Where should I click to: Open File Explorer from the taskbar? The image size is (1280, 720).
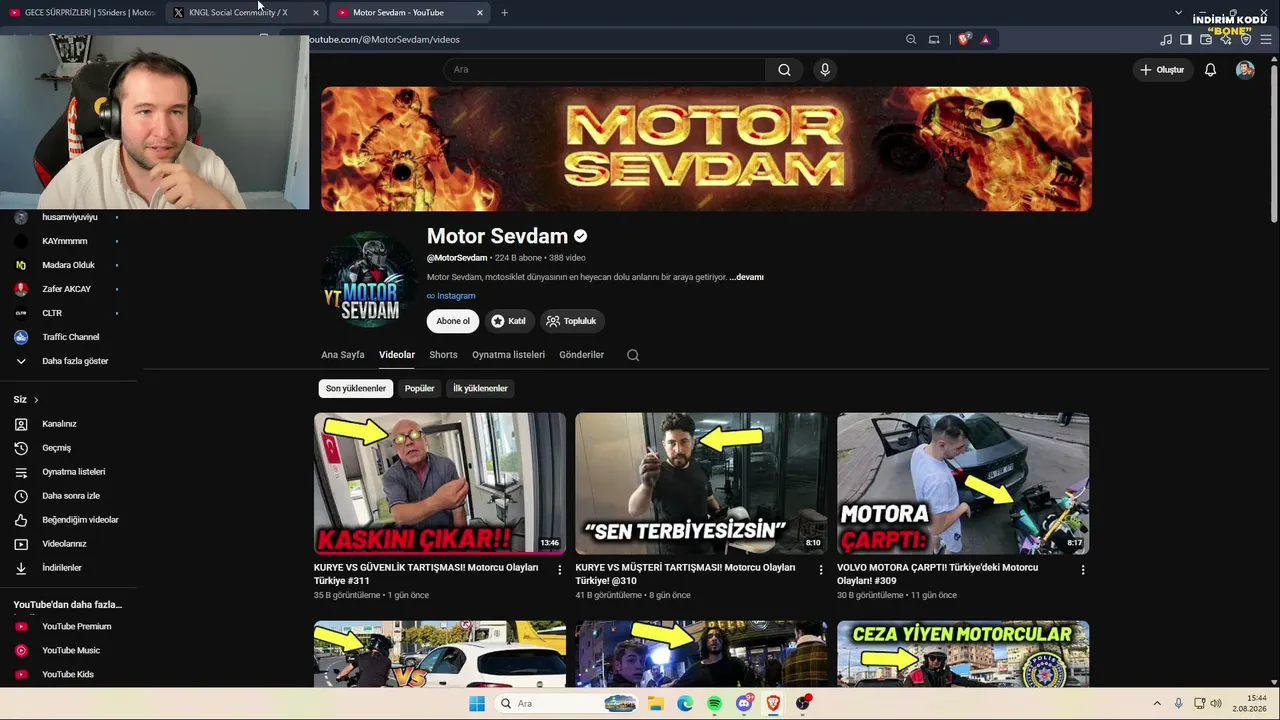(655, 704)
